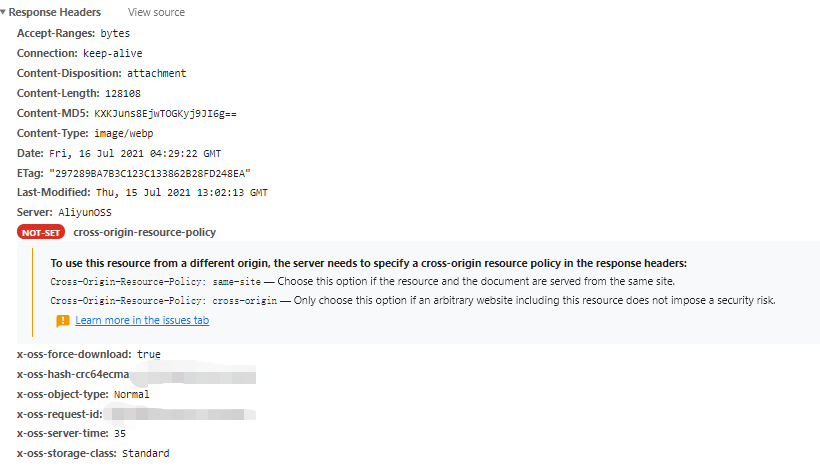The width and height of the screenshot is (820, 467).
Task: Click the Cross-Origin-Resource-Policy: same-site code text
Action: 155,281
